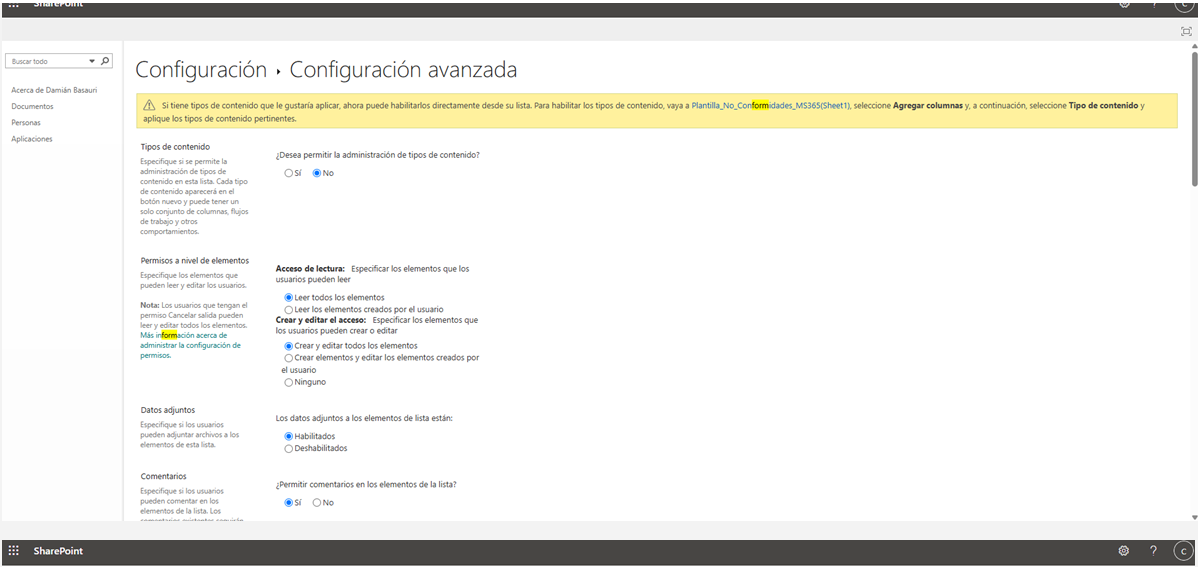Click Tipos de contenido section heading
Screen dimensions: 1198x567
pyautogui.click(x=175, y=147)
